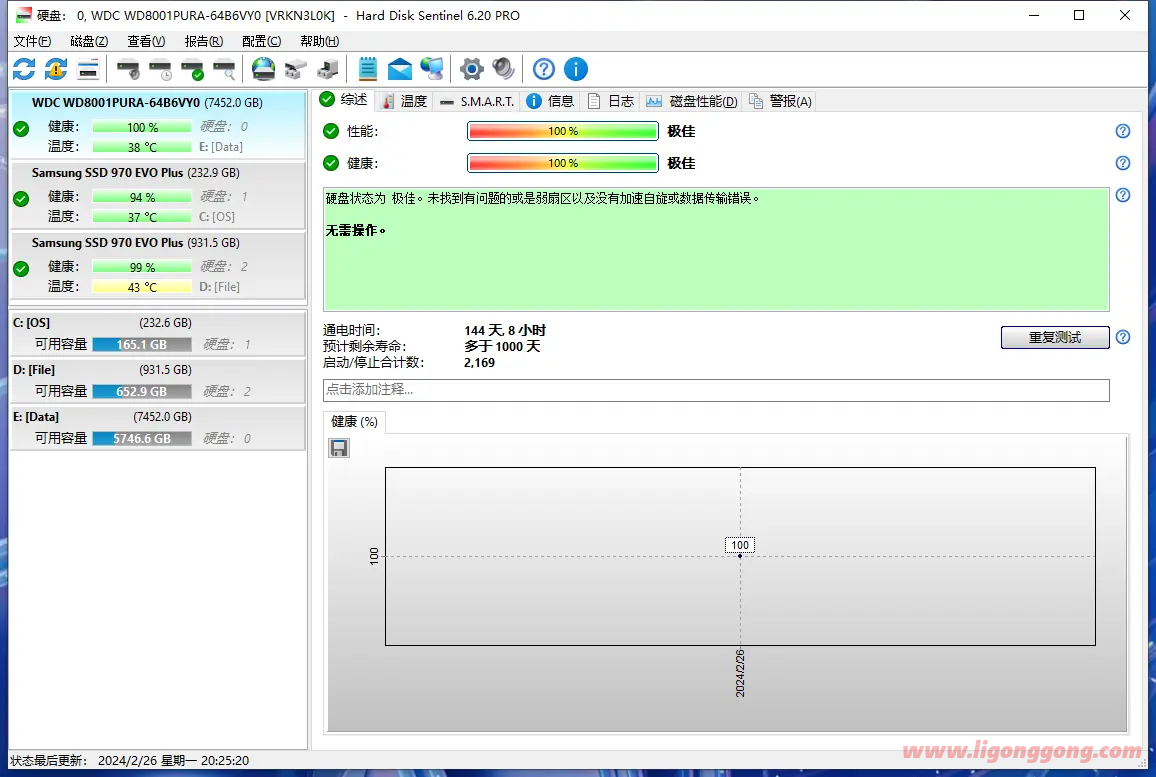Open the 帮助(H) menu
Screen dimensions: 1156x777
coord(319,41)
